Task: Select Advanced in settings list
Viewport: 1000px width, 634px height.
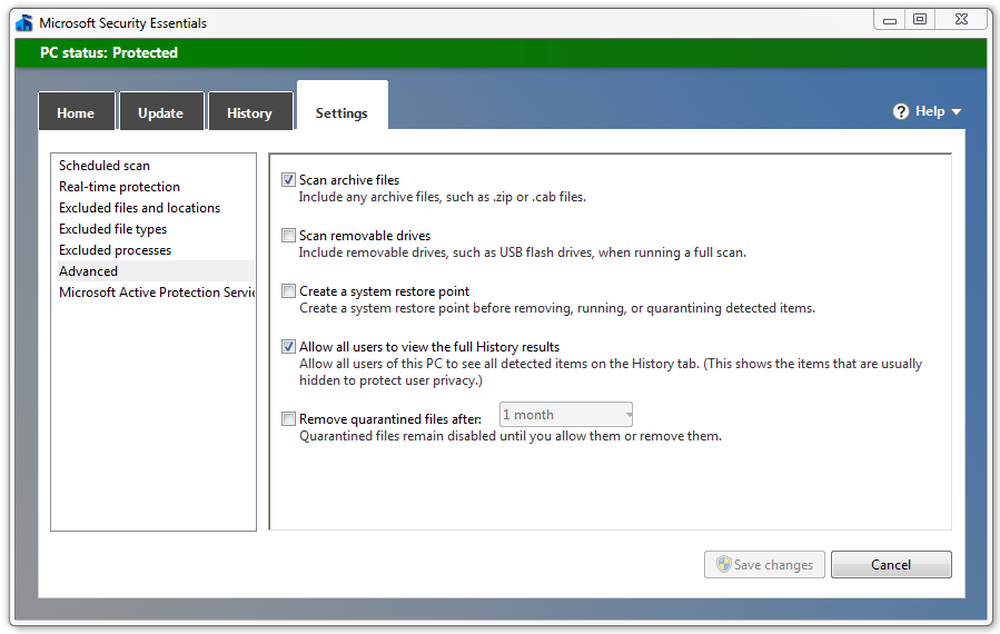Action: click(155, 270)
